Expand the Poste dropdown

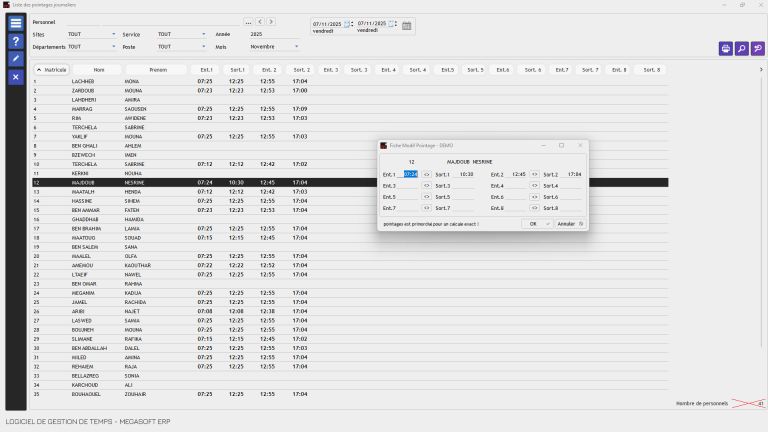tap(204, 47)
